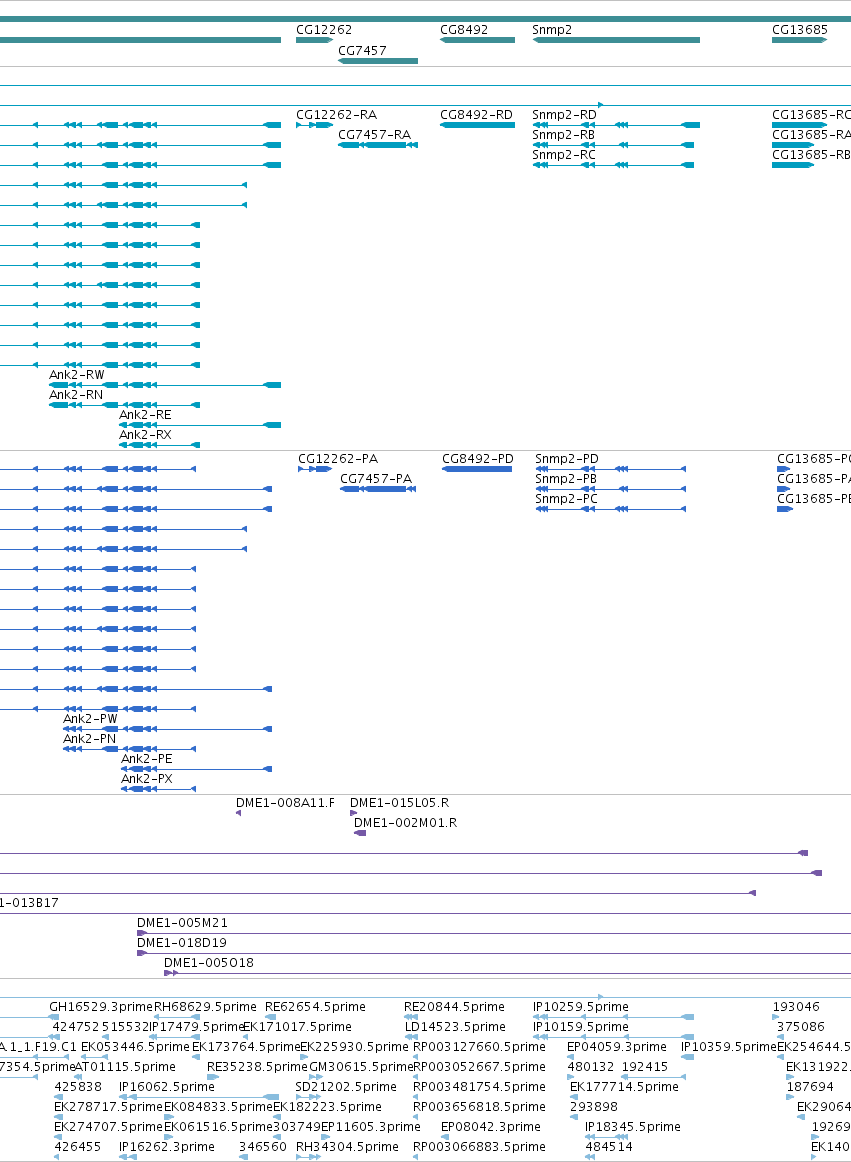Select the RE62654.5prime cDNA
Viewport: 851px width, 1162px height.
[x=271, y=1017]
